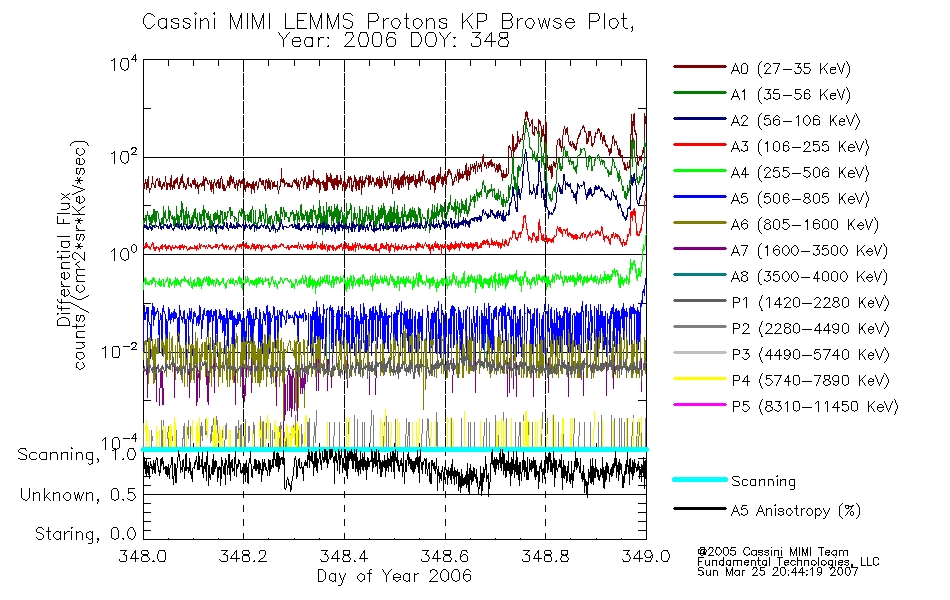
Task: Click the x-axis tick label 348.4
Action: pyautogui.click(x=344, y=556)
